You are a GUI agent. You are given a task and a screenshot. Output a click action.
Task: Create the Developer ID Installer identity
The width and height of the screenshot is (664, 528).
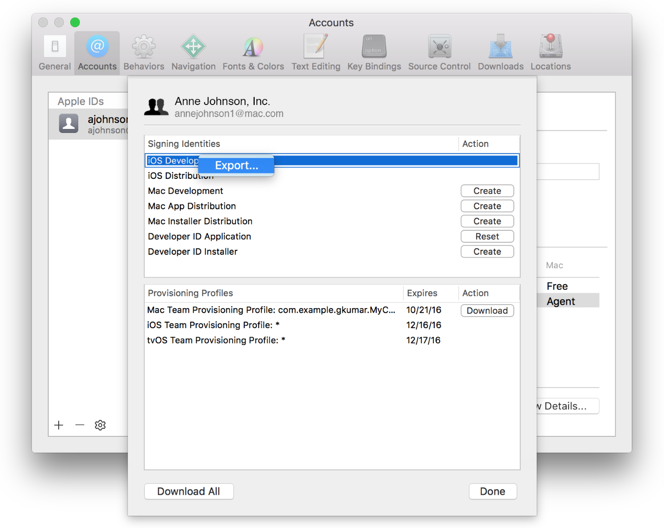click(487, 252)
